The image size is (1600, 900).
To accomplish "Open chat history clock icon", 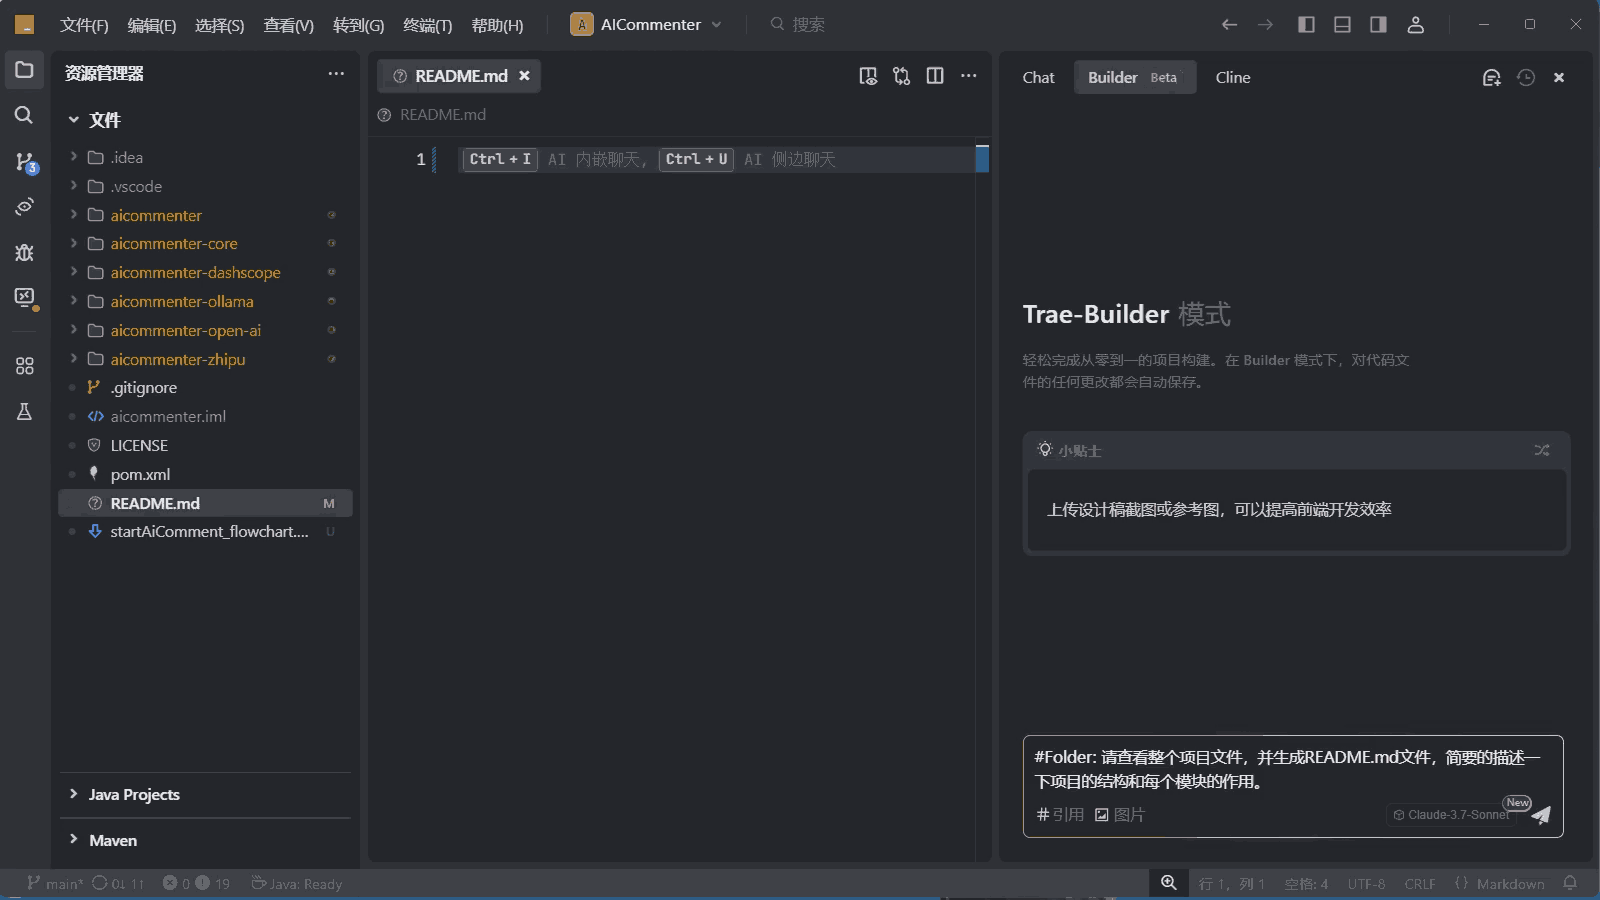I will [1525, 78].
